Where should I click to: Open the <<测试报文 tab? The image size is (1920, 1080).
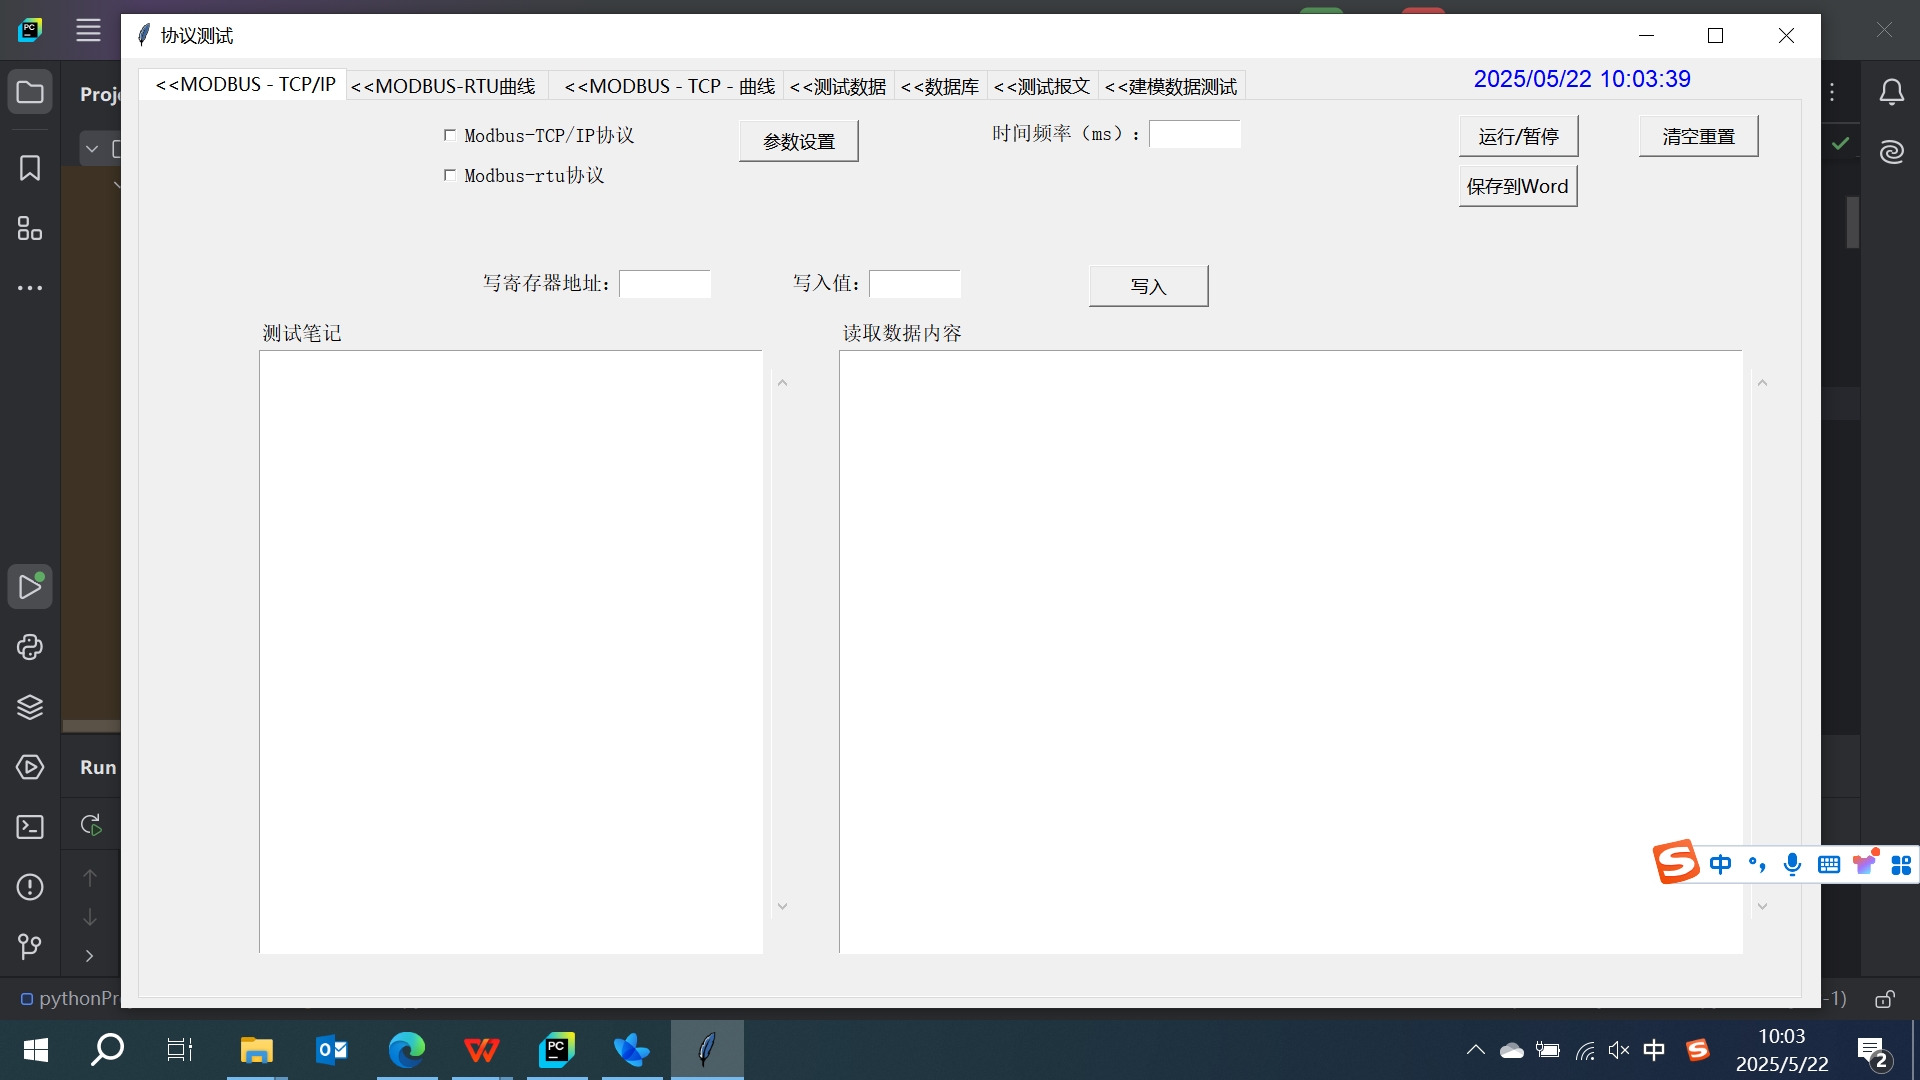(x=1041, y=86)
